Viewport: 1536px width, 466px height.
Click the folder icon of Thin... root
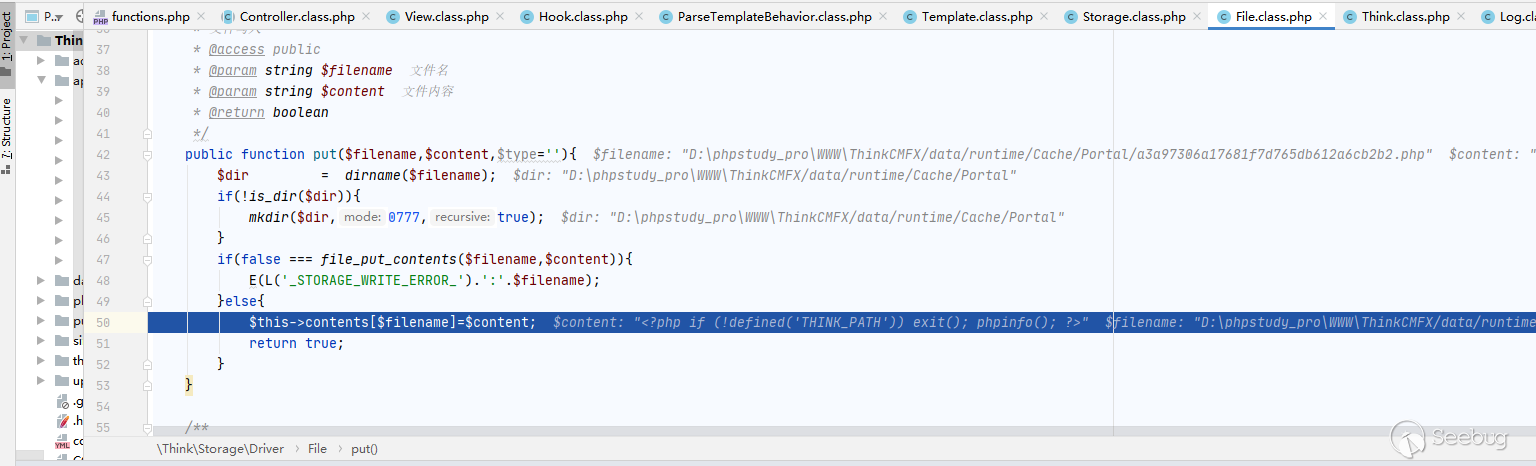[x=44, y=40]
